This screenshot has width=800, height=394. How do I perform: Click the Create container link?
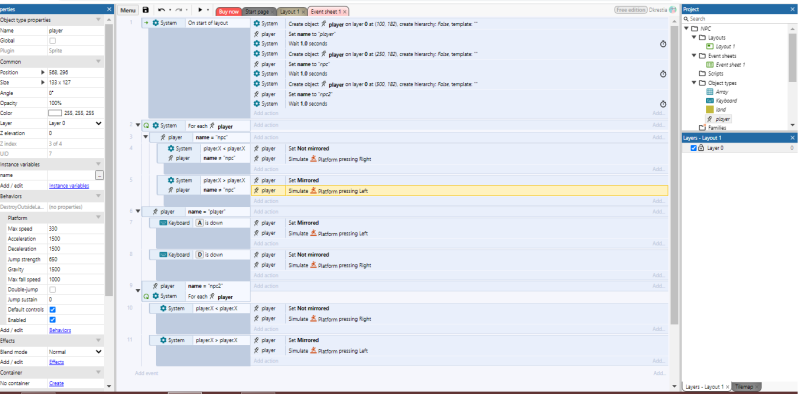point(56,383)
